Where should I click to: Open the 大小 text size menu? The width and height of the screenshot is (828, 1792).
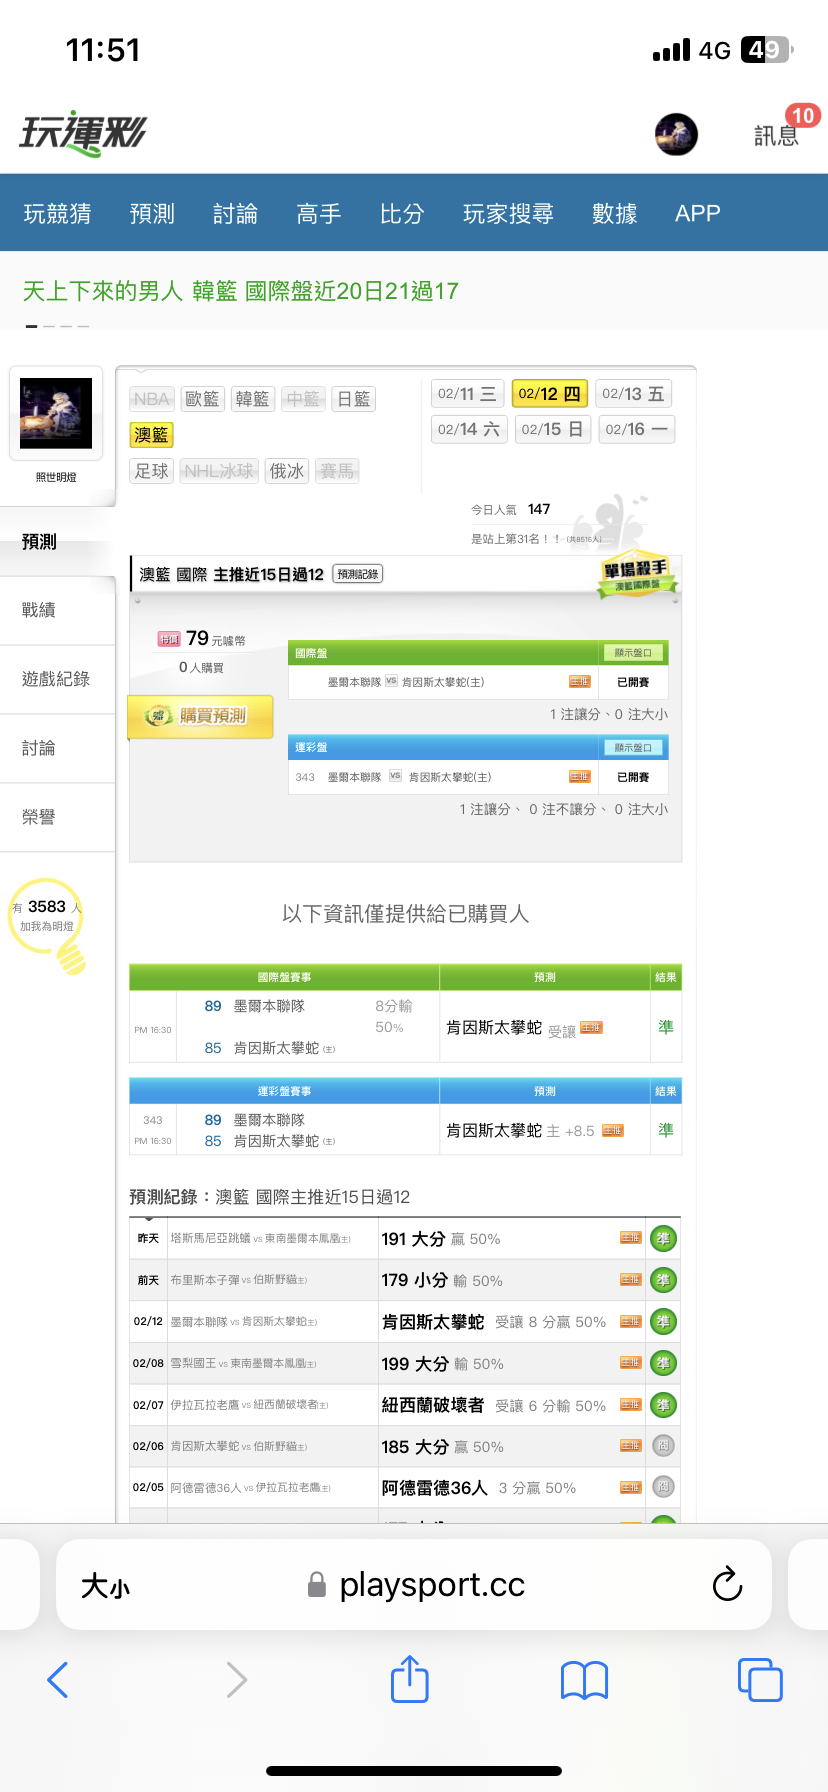click(105, 1586)
